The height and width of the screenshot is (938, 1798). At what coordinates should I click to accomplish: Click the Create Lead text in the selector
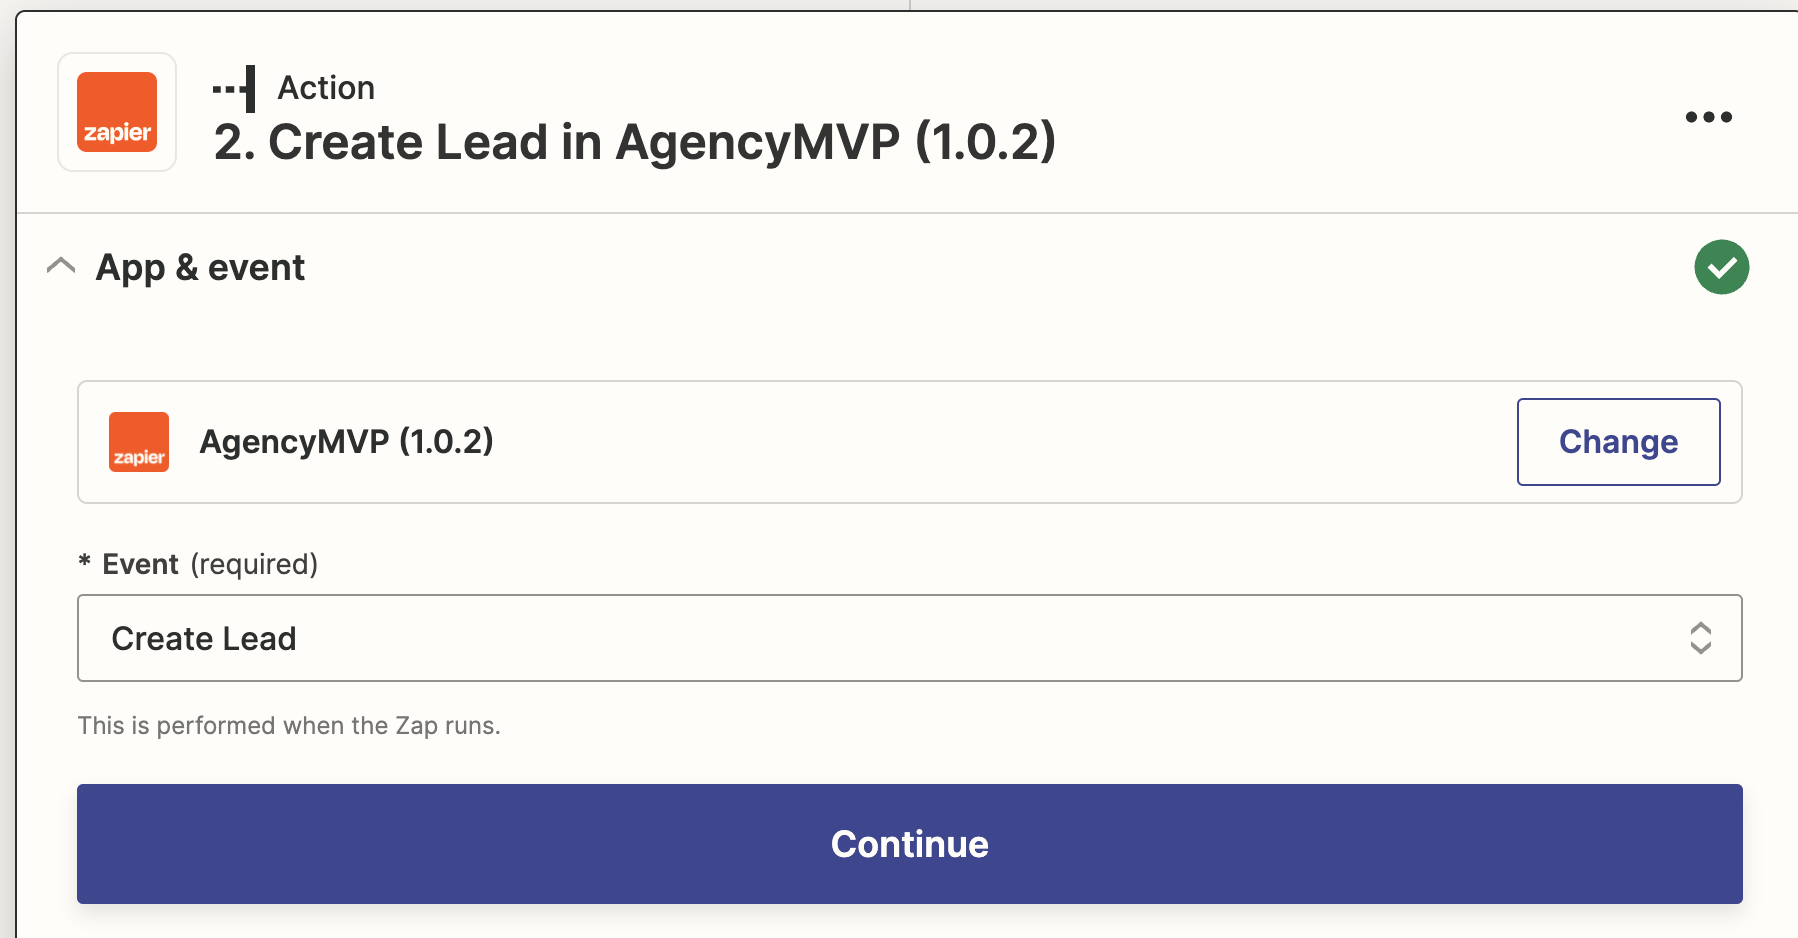coord(204,638)
